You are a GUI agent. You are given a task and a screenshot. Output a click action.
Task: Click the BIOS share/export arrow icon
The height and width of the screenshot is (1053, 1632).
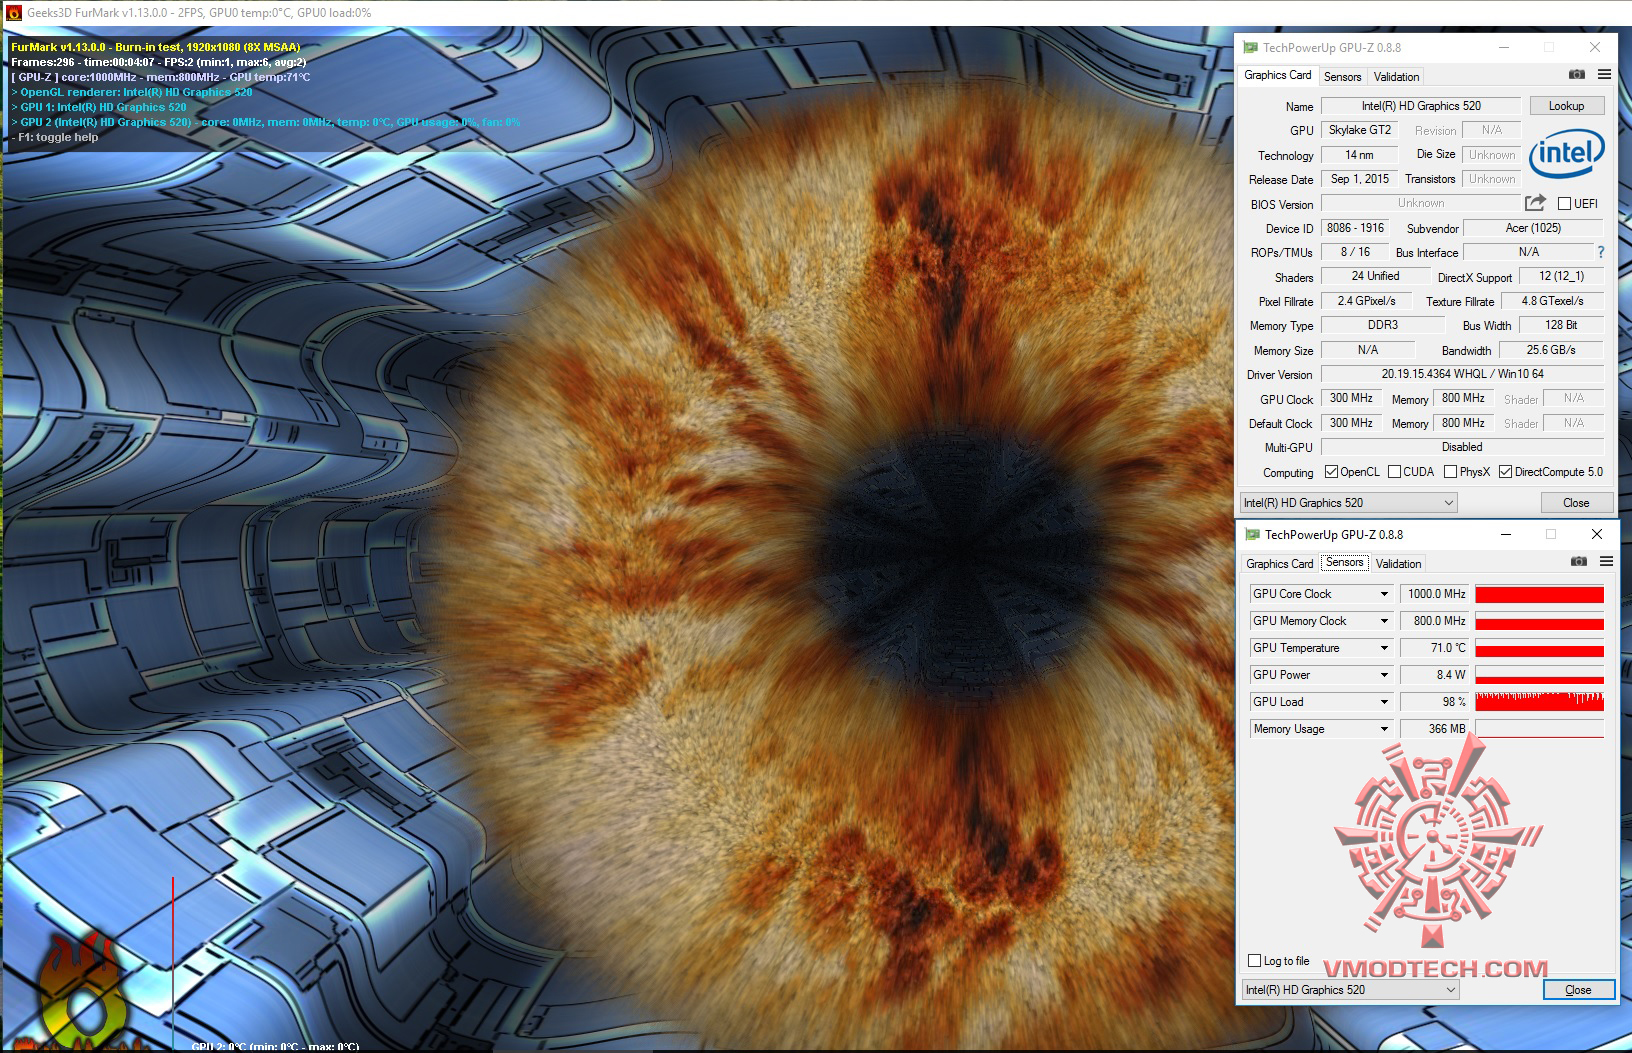point(1535,203)
